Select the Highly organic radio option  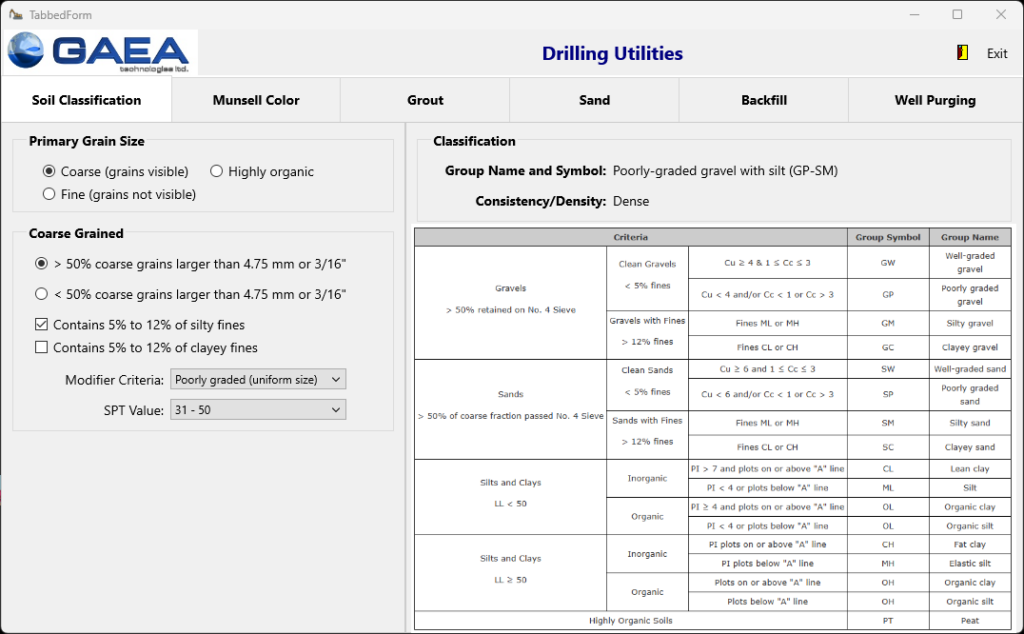coord(217,172)
